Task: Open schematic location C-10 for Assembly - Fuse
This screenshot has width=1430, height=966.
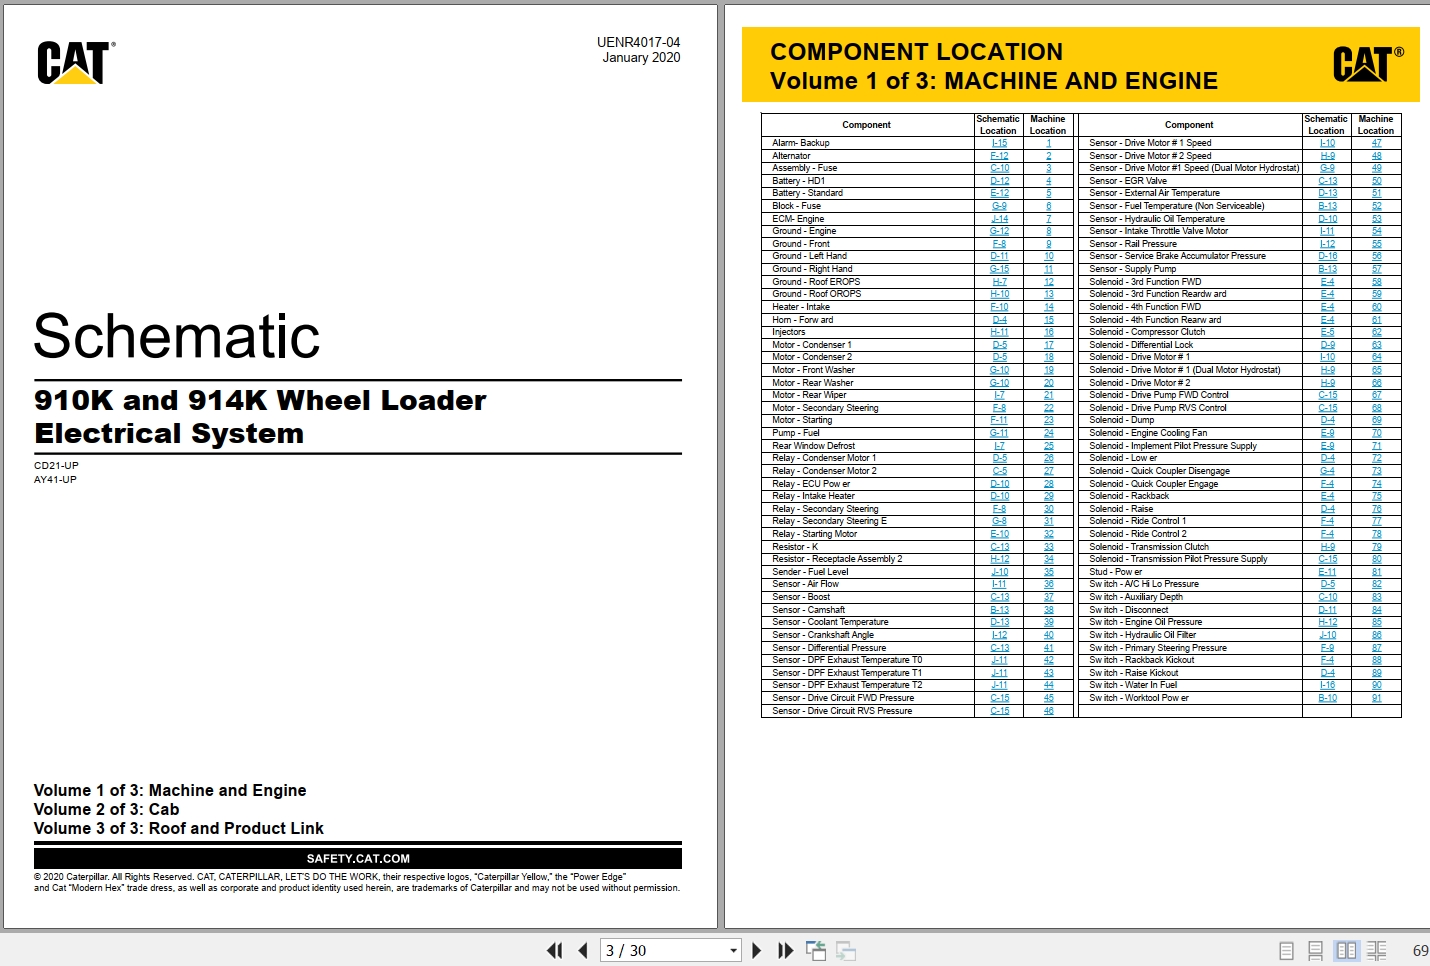Action: [999, 168]
